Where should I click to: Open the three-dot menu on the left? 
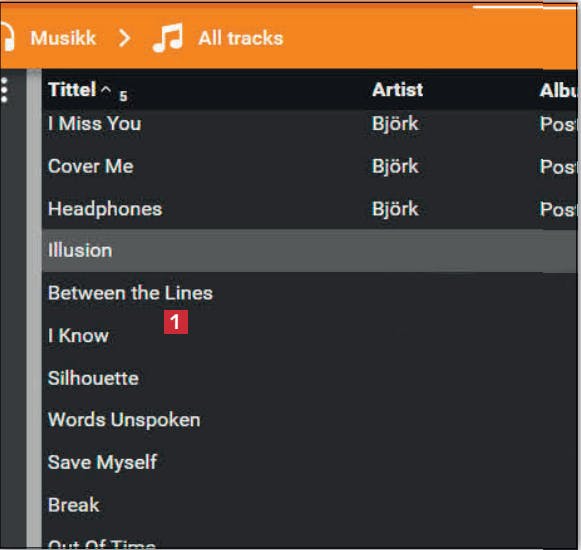point(4,90)
